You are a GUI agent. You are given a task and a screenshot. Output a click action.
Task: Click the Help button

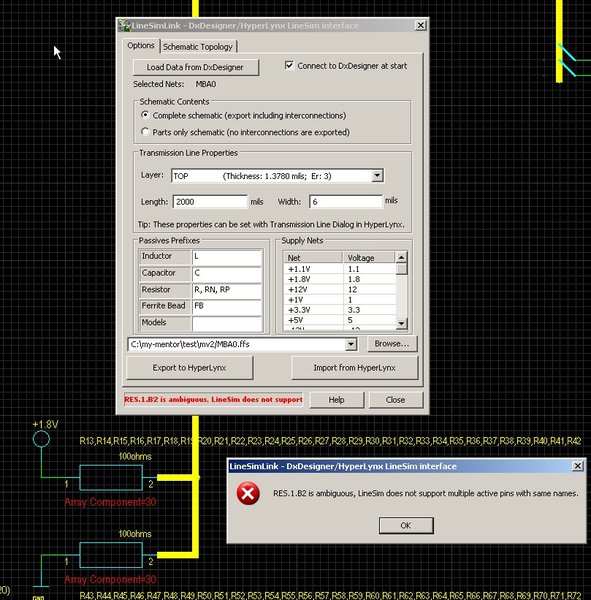(x=336, y=400)
